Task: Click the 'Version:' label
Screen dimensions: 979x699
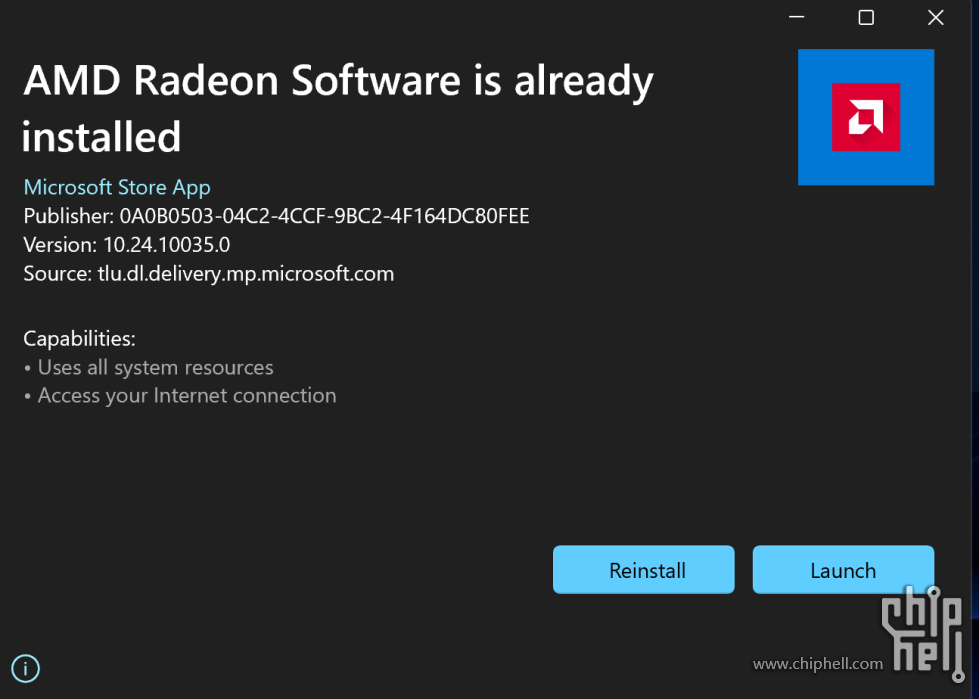Action: [x=60, y=245]
